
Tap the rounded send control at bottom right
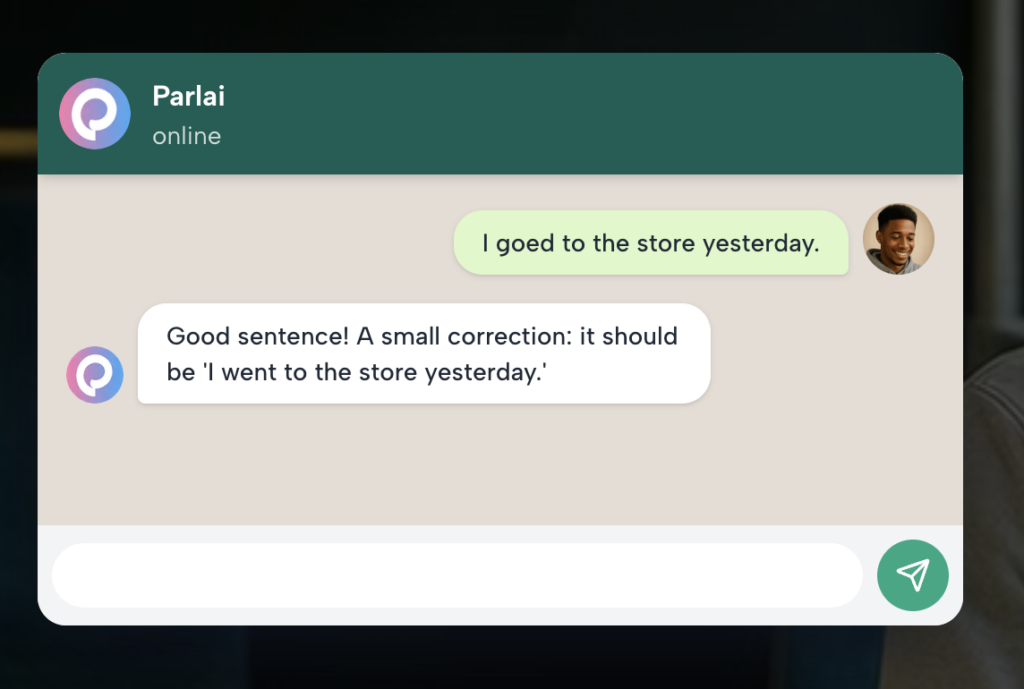pyautogui.click(x=912, y=575)
